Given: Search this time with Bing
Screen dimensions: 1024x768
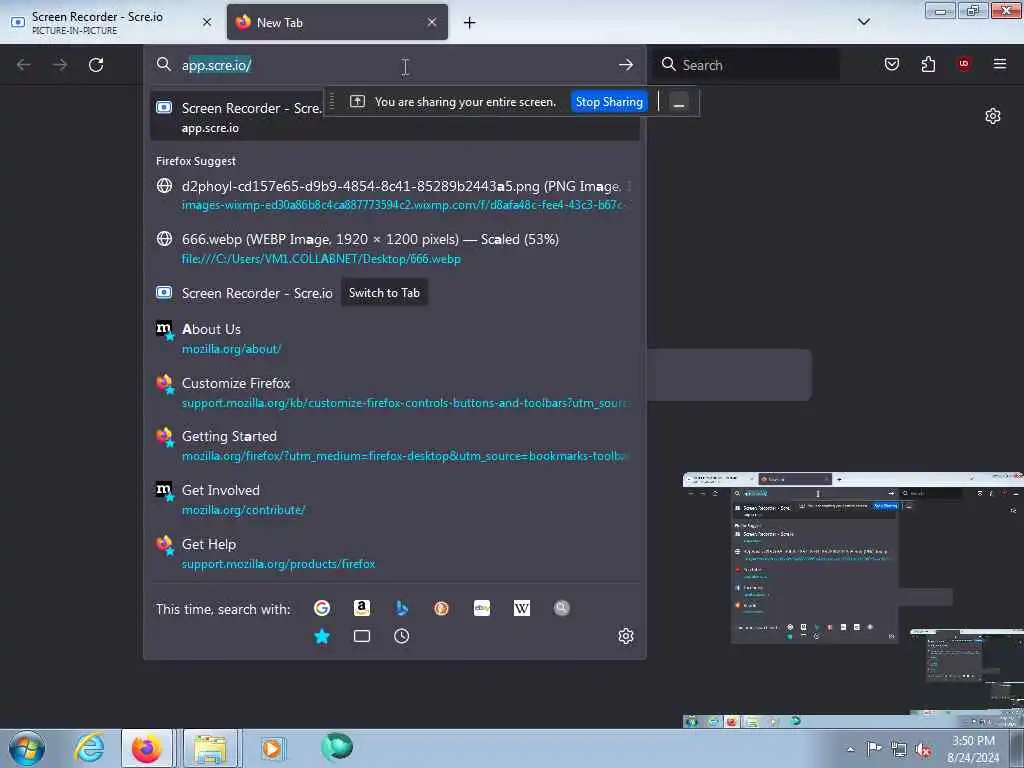Looking at the screenshot, I should tap(402, 608).
